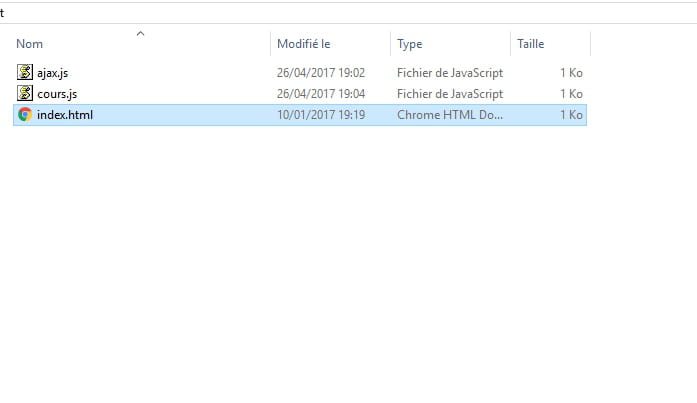This screenshot has width=697, height=403.
Task: Click Fichier de JavaScript type of ajax.js
Action: 450,73
